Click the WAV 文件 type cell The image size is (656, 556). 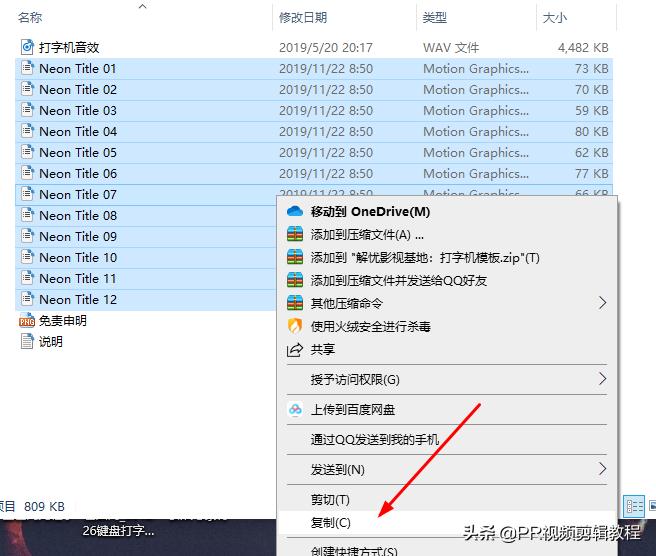click(x=451, y=48)
